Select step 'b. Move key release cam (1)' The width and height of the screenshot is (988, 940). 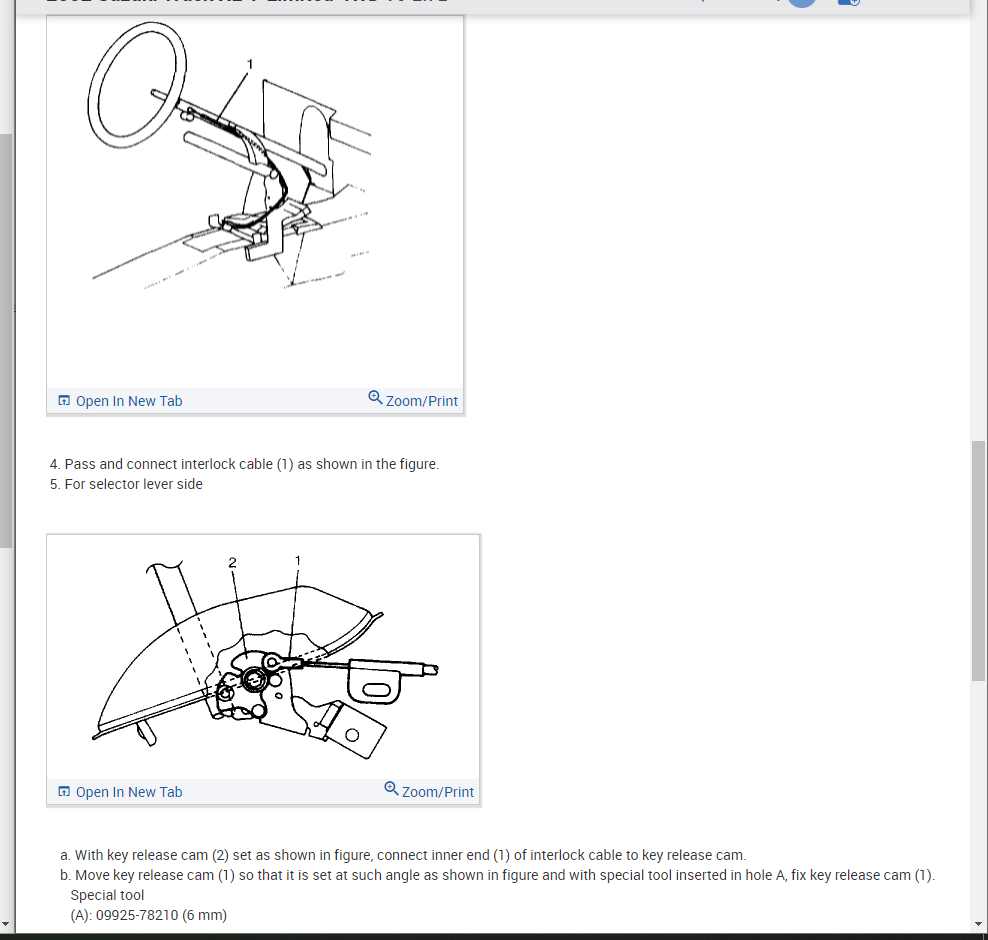click(x=498, y=876)
